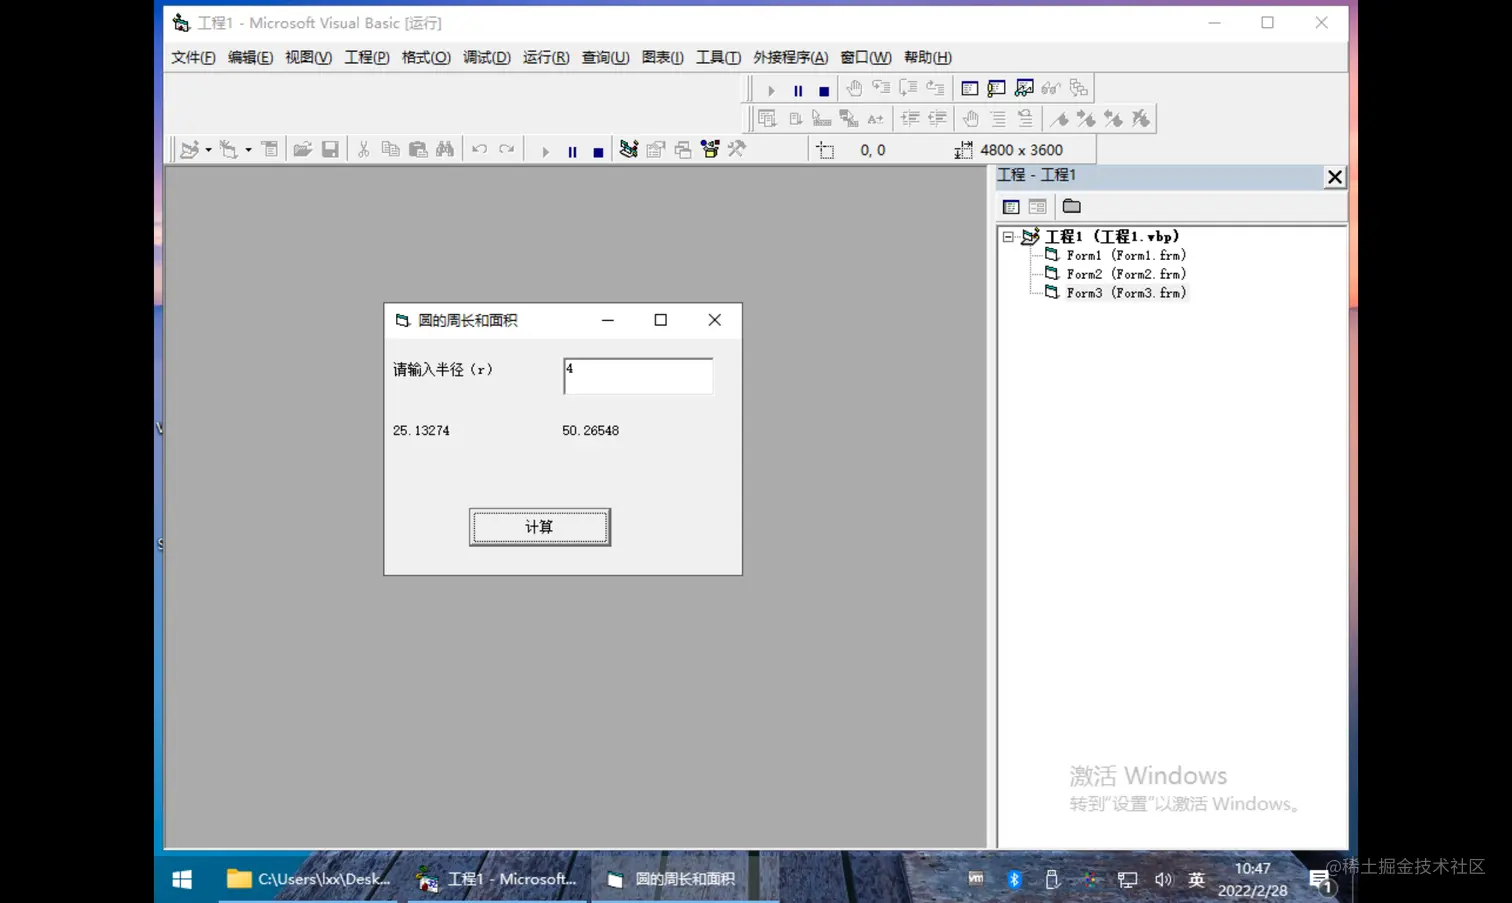Open Project Explorer from the Standard toolbar
The height and width of the screenshot is (903, 1512).
(x=628, y=150)
